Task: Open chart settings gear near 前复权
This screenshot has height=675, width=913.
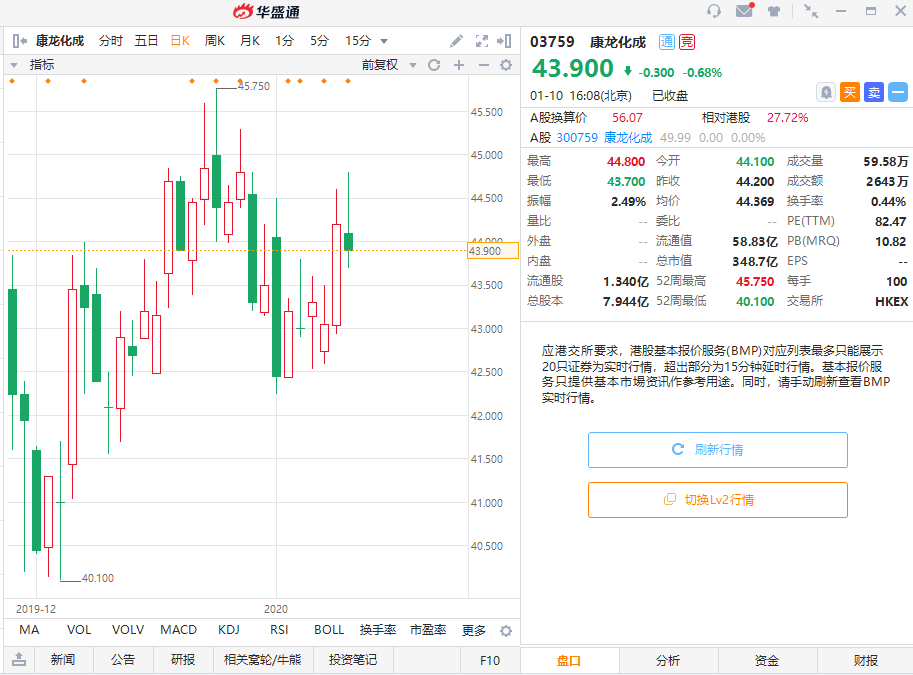Action: pos(506,65)
